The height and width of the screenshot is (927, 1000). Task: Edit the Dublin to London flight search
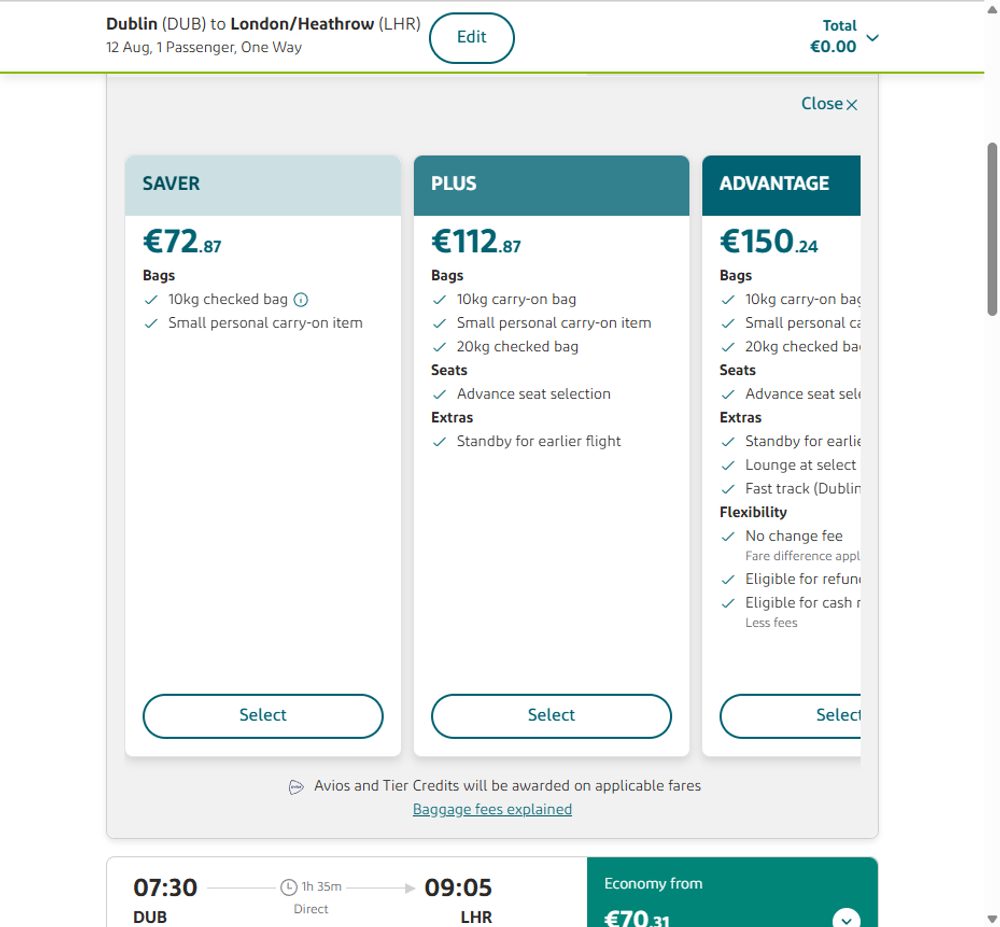coord(471,38)
